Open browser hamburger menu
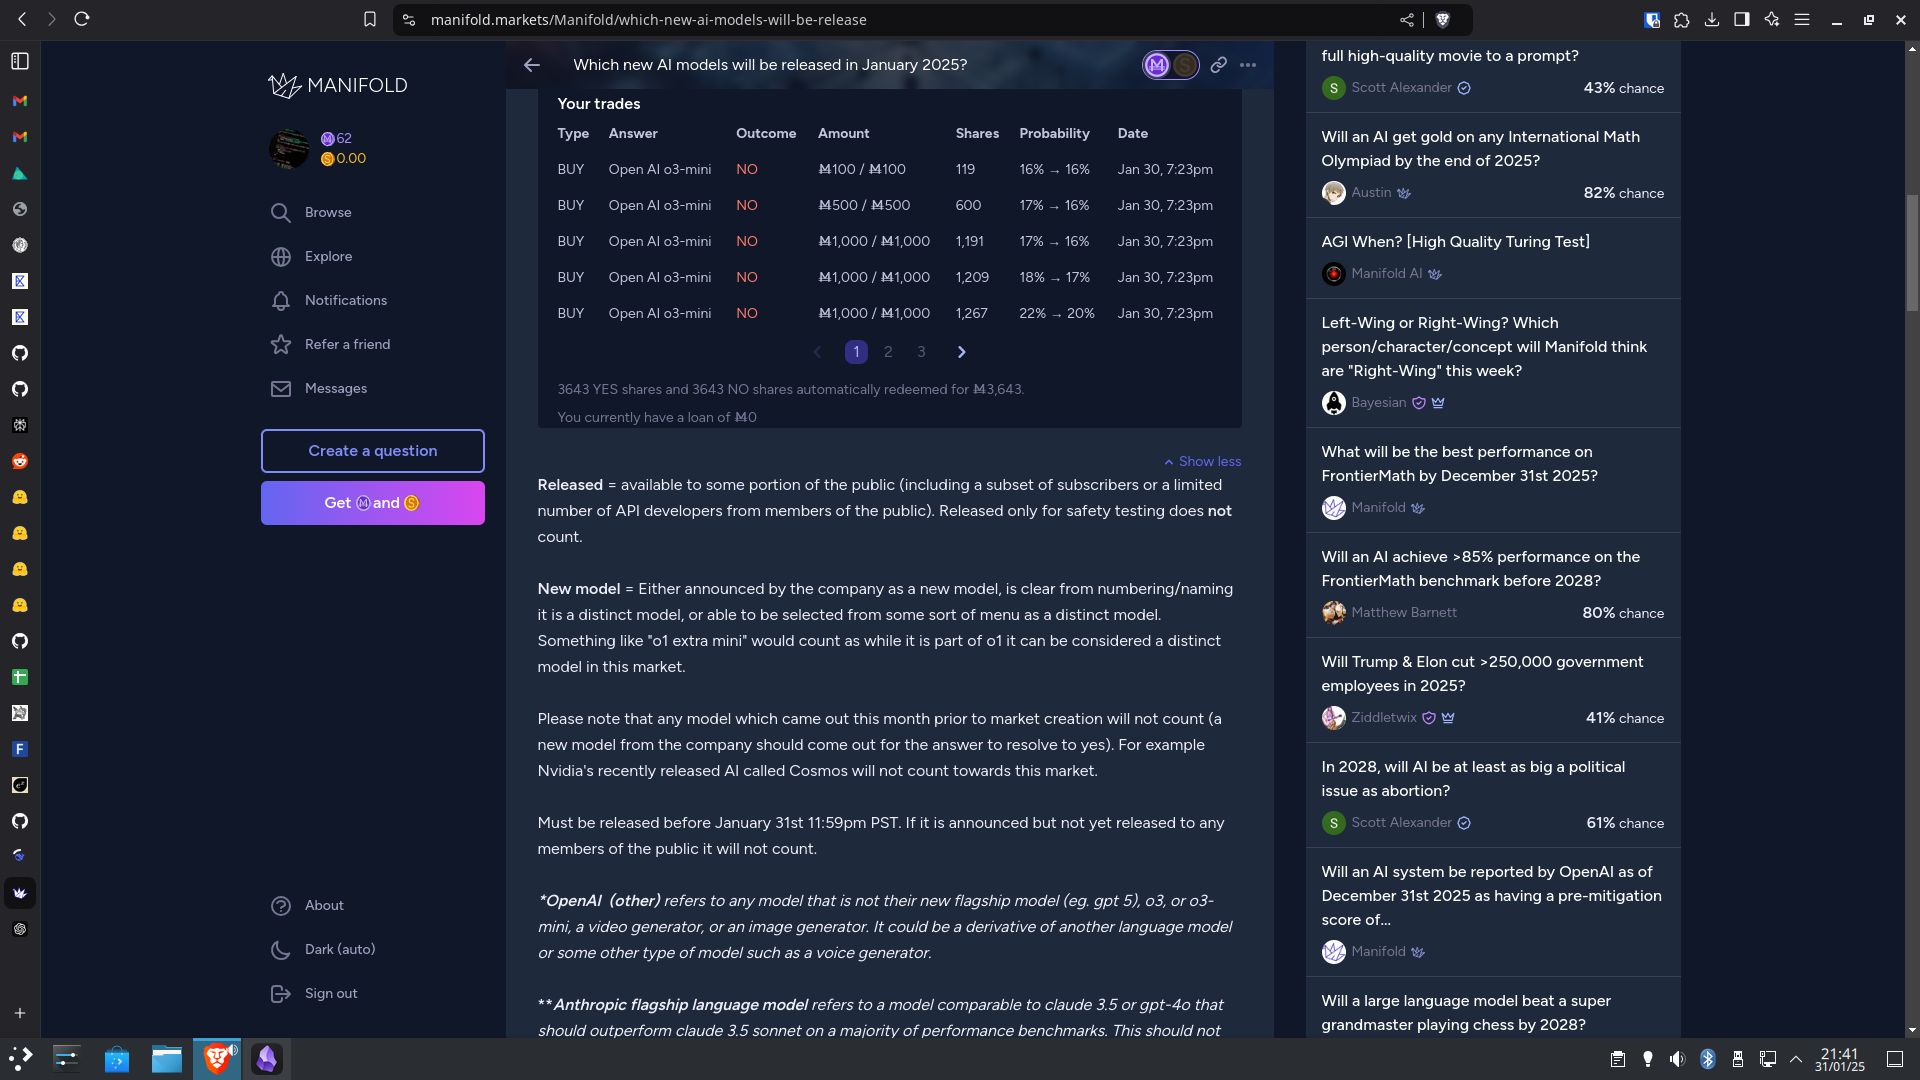The height and width of the screenshot is (1080, 1920). (x=1802, y=19)
